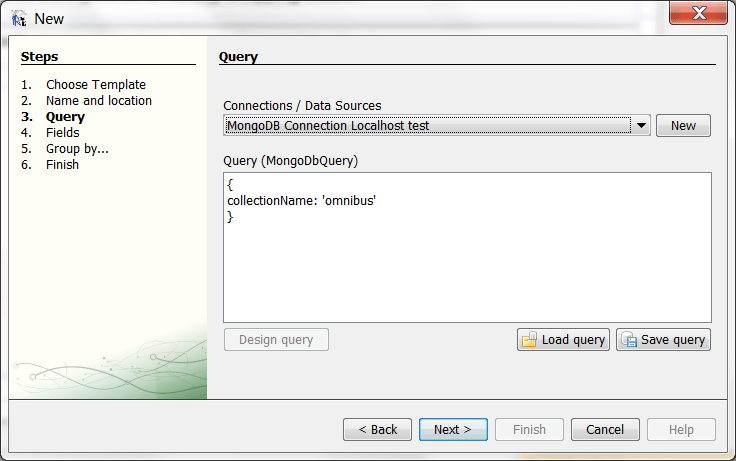
Task: Close the New dialog window
Action: (x=698, y=13)
